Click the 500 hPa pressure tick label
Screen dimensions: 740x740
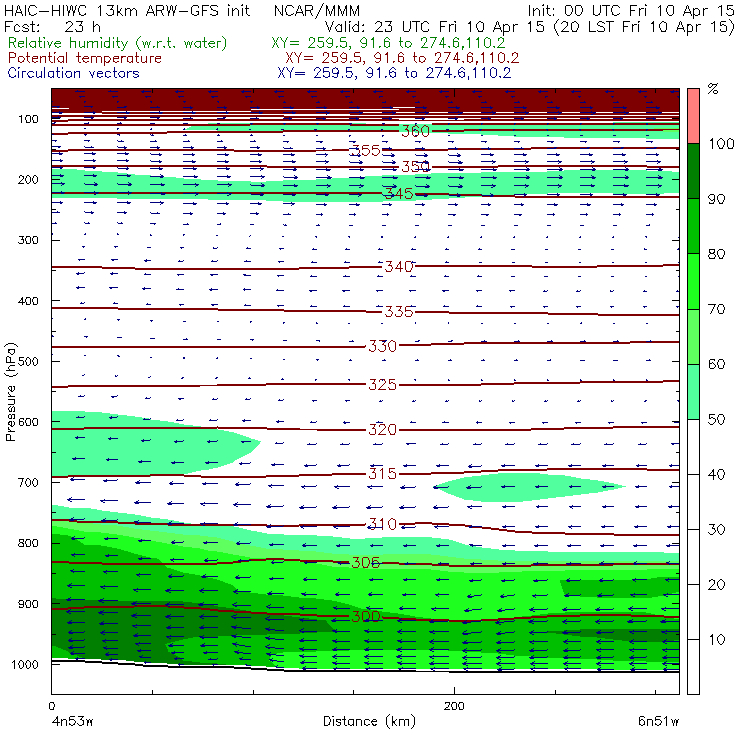(28, 362)
